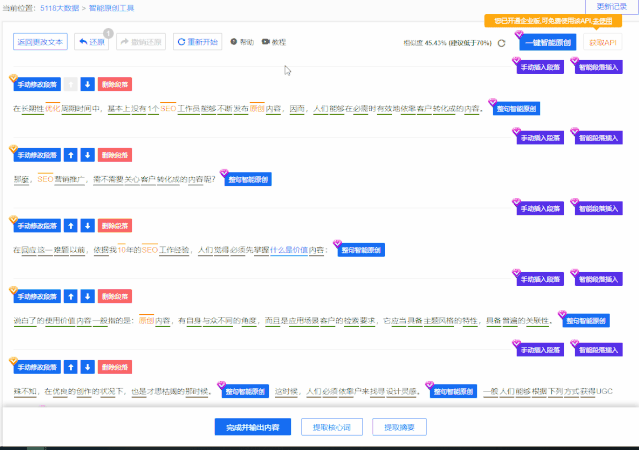Move up the paragraph starting '那么，SEO营销推广'

point(71,155)
